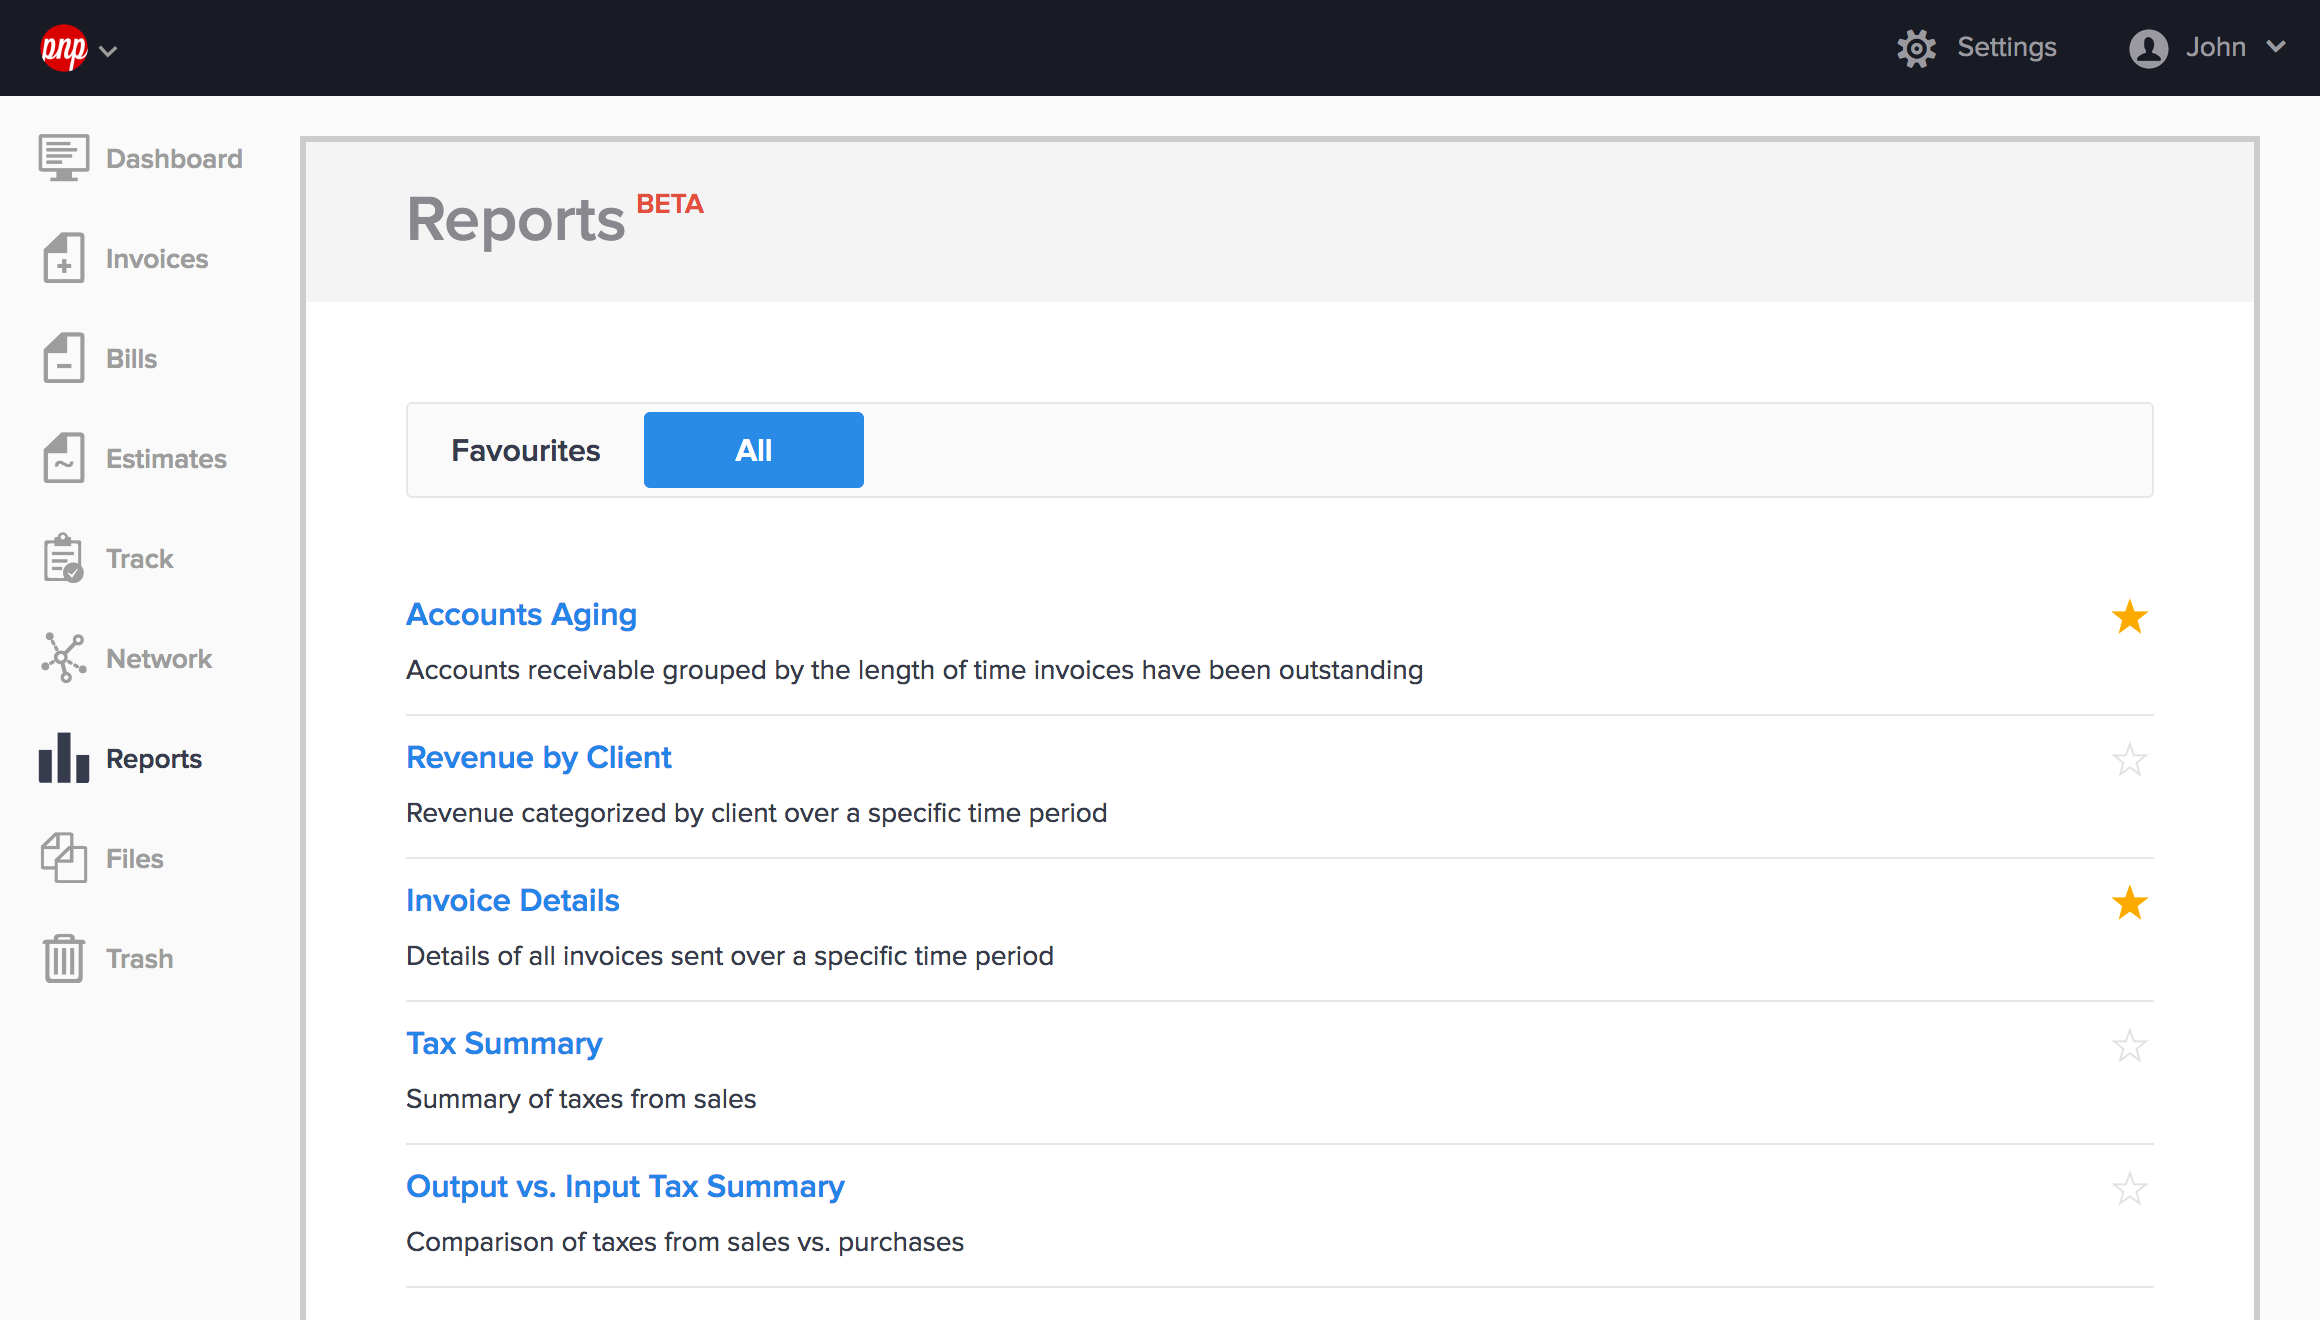Open the Accounts Aging report

523,614
